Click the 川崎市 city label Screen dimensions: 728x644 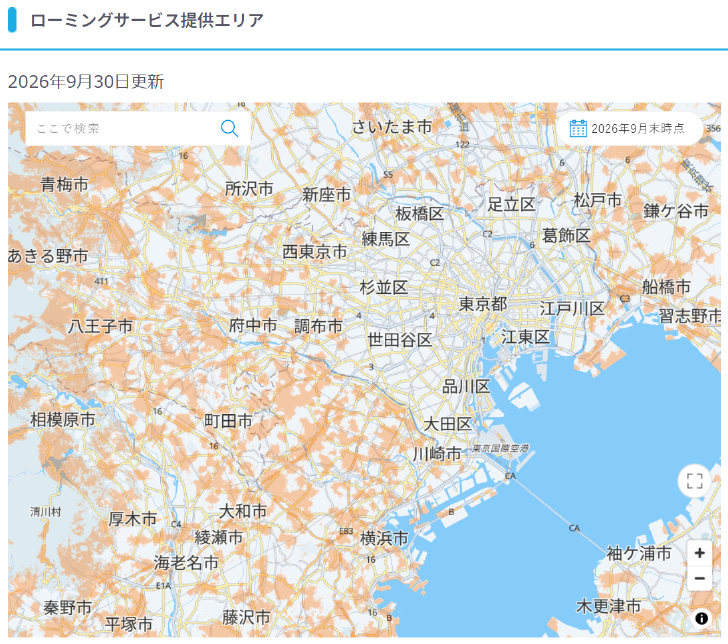click(437, 454)
